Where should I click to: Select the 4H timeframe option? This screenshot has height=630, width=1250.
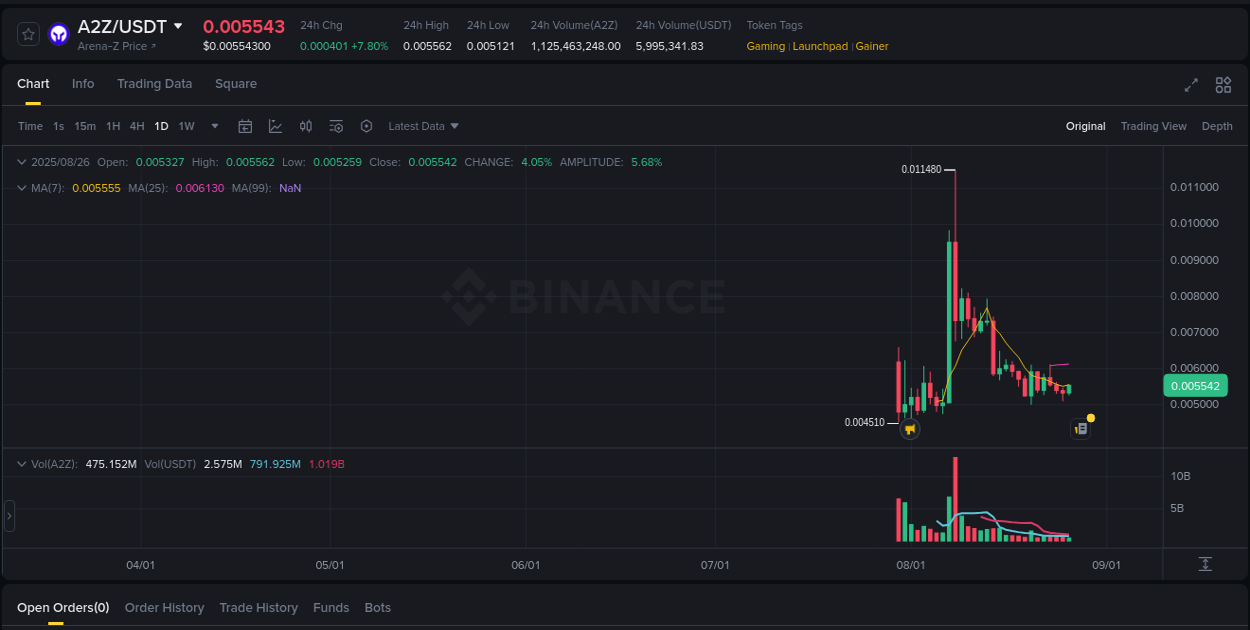tap(136, 126)
